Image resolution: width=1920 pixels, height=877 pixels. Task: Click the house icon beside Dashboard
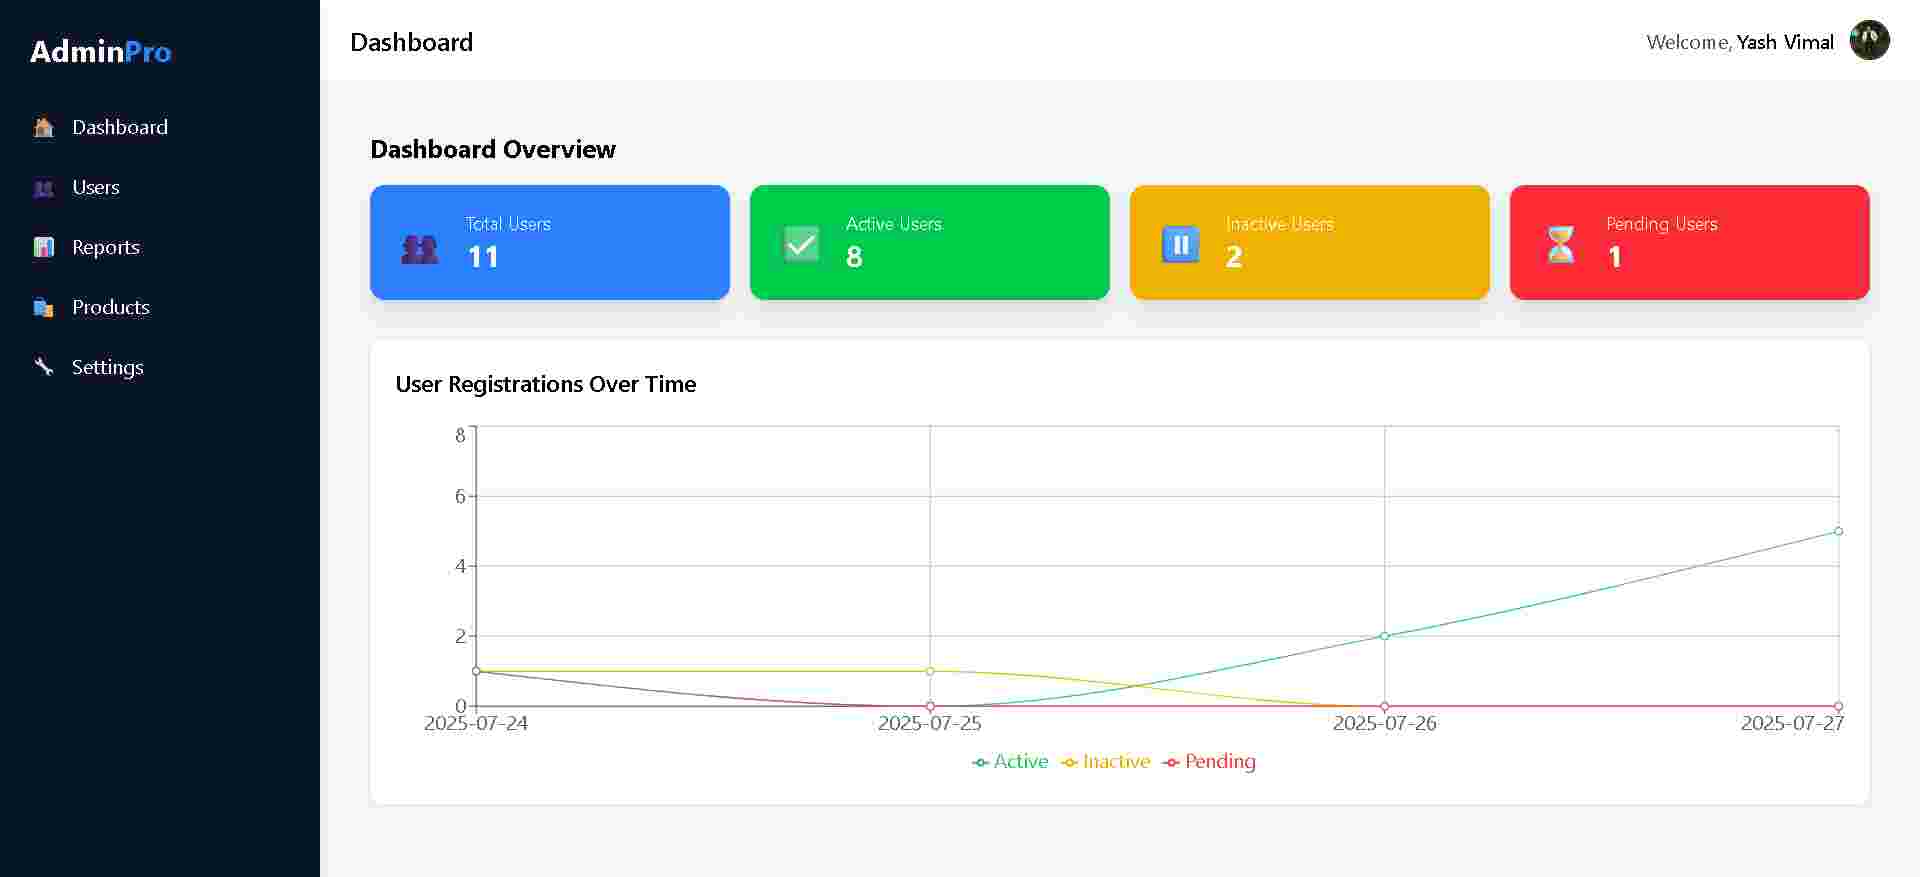44,128
